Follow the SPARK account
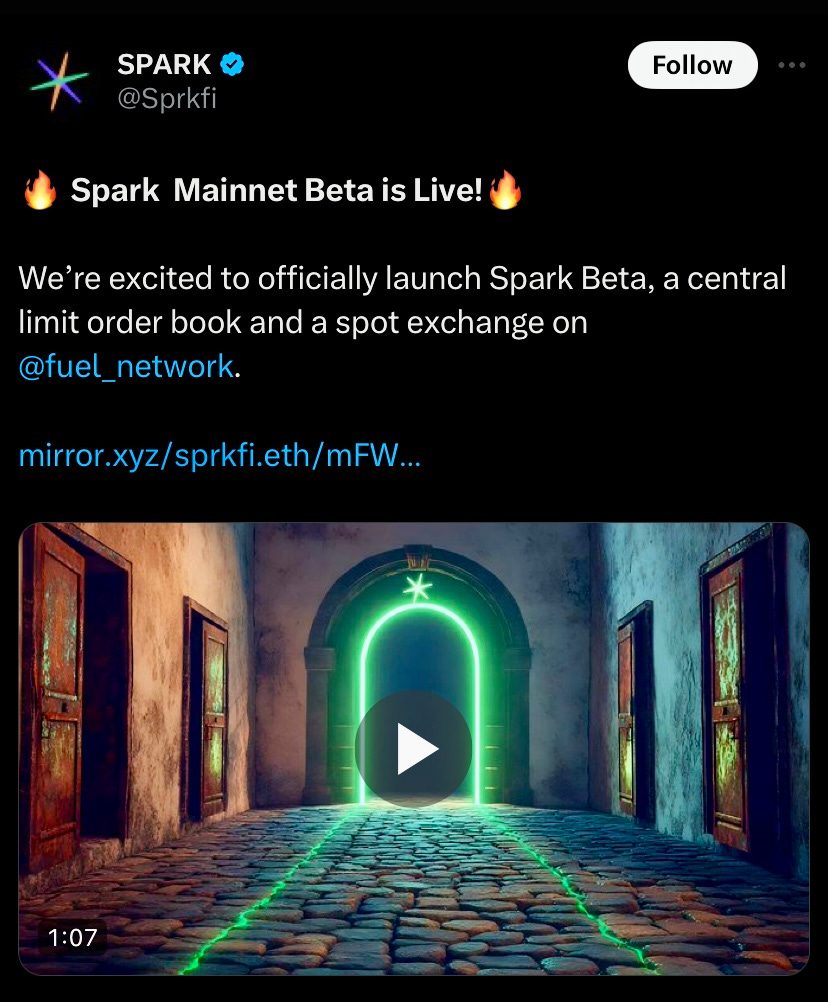Viewport: 828px width, 1002px height. [693, 65]
